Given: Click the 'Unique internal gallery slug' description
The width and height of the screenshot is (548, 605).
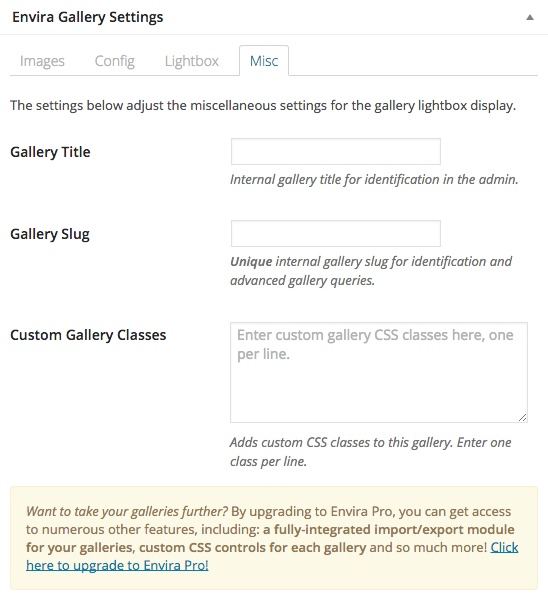Looking at the screenshot, I should point(371,271).
